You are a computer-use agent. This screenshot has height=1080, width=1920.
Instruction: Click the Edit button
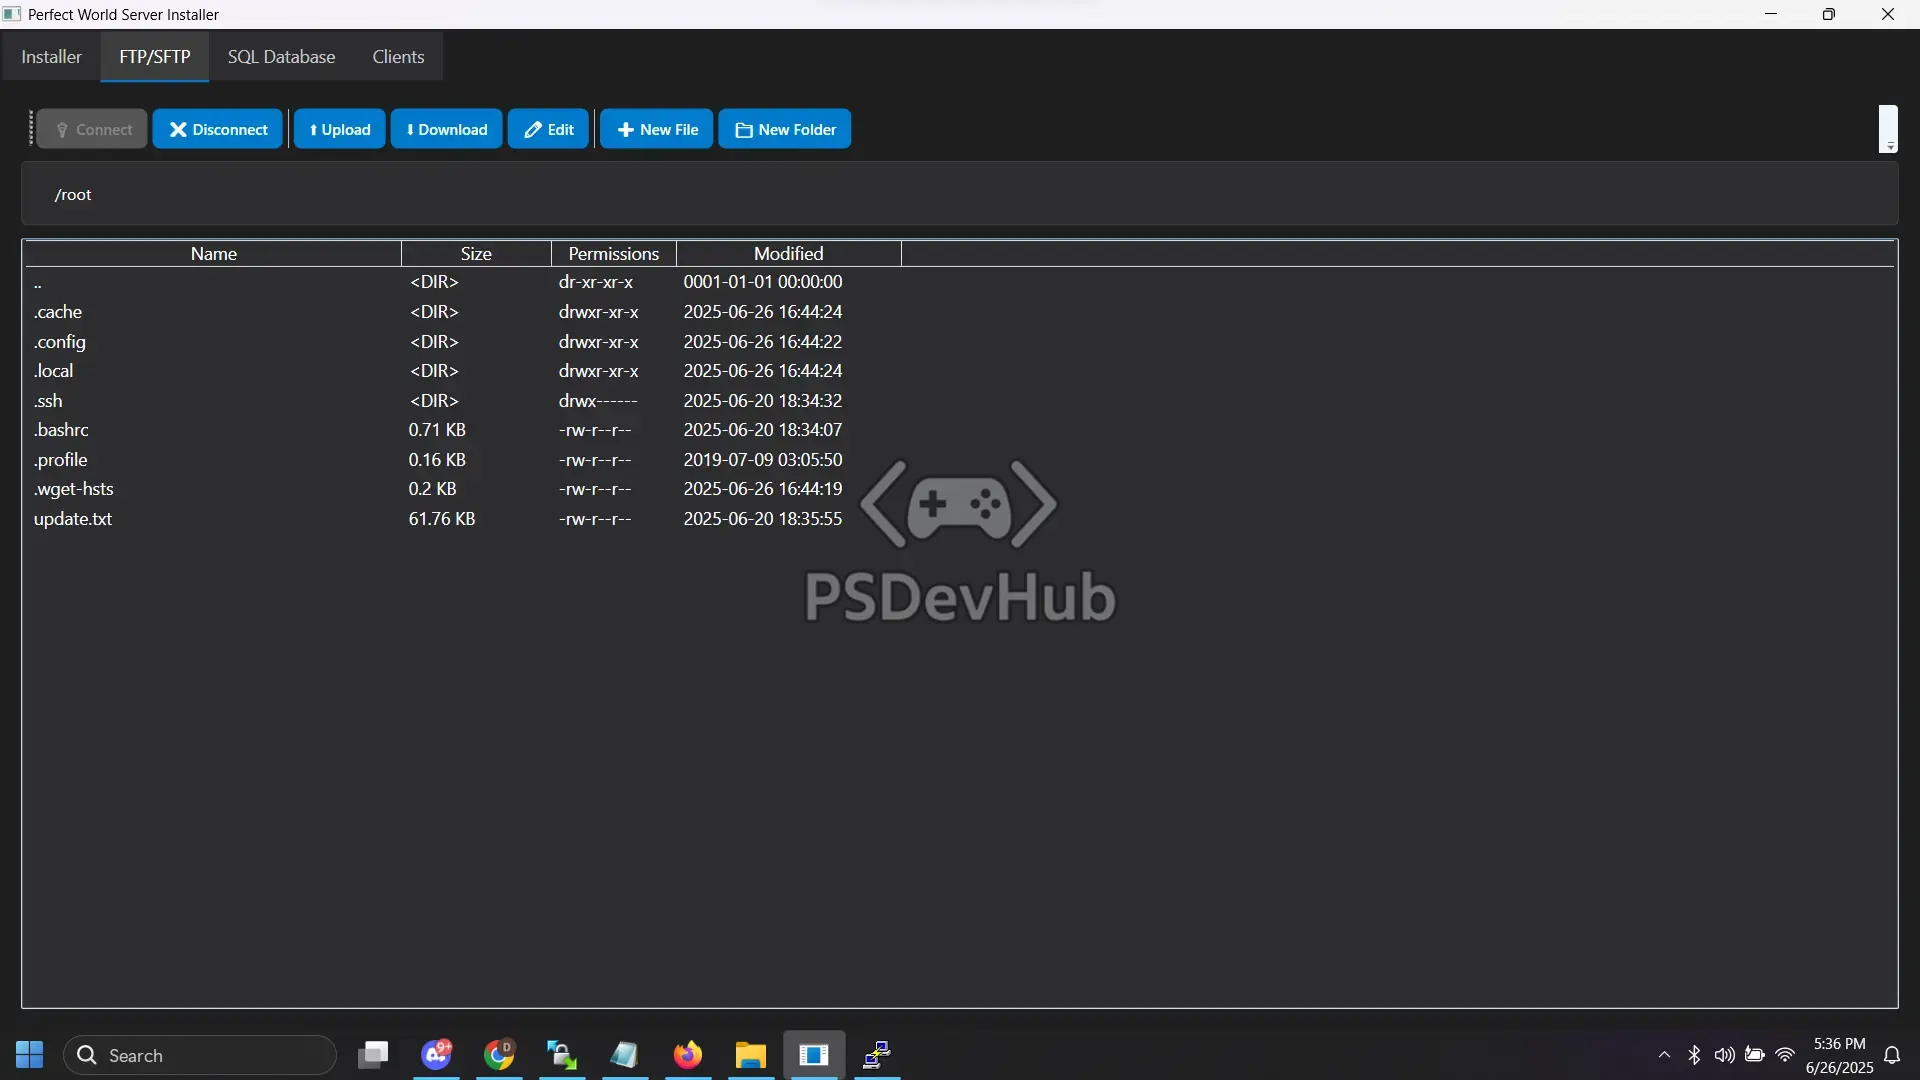point(549,129)
